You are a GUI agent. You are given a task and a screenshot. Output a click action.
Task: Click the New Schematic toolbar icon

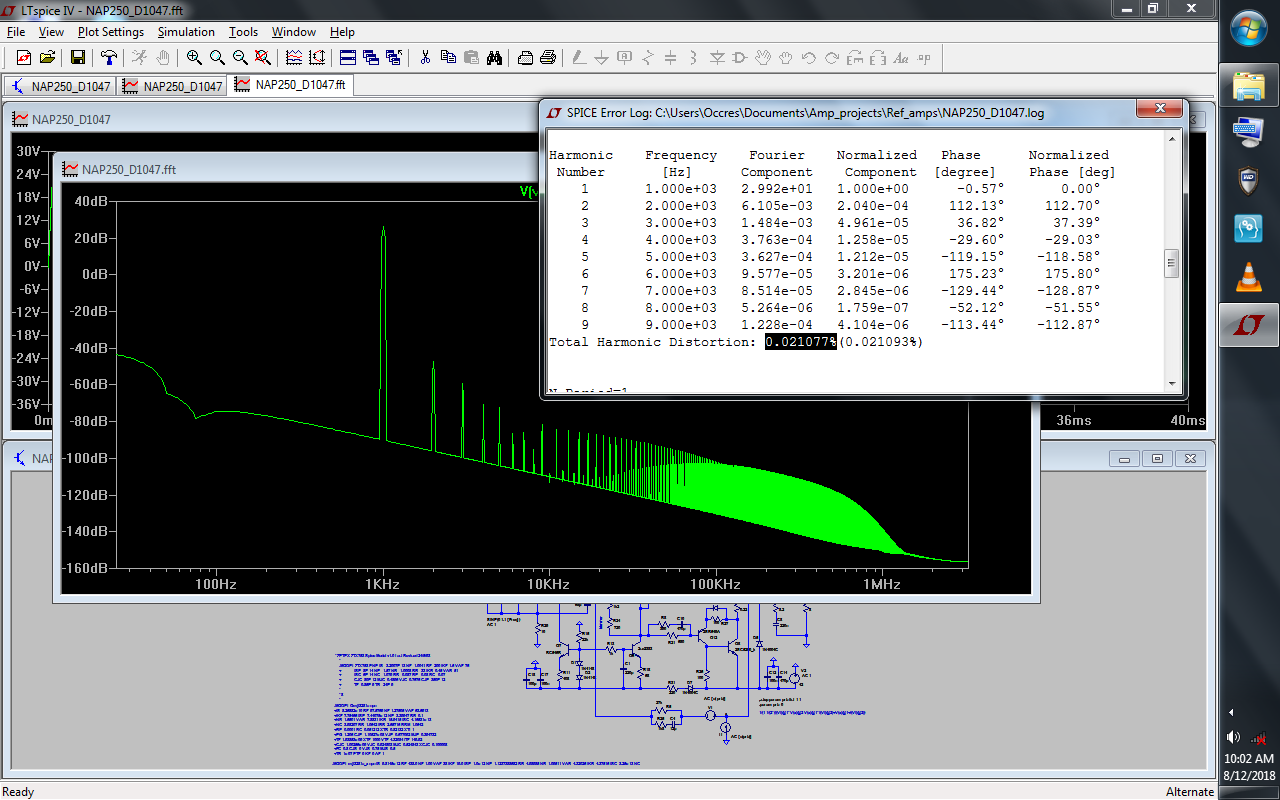24,57
